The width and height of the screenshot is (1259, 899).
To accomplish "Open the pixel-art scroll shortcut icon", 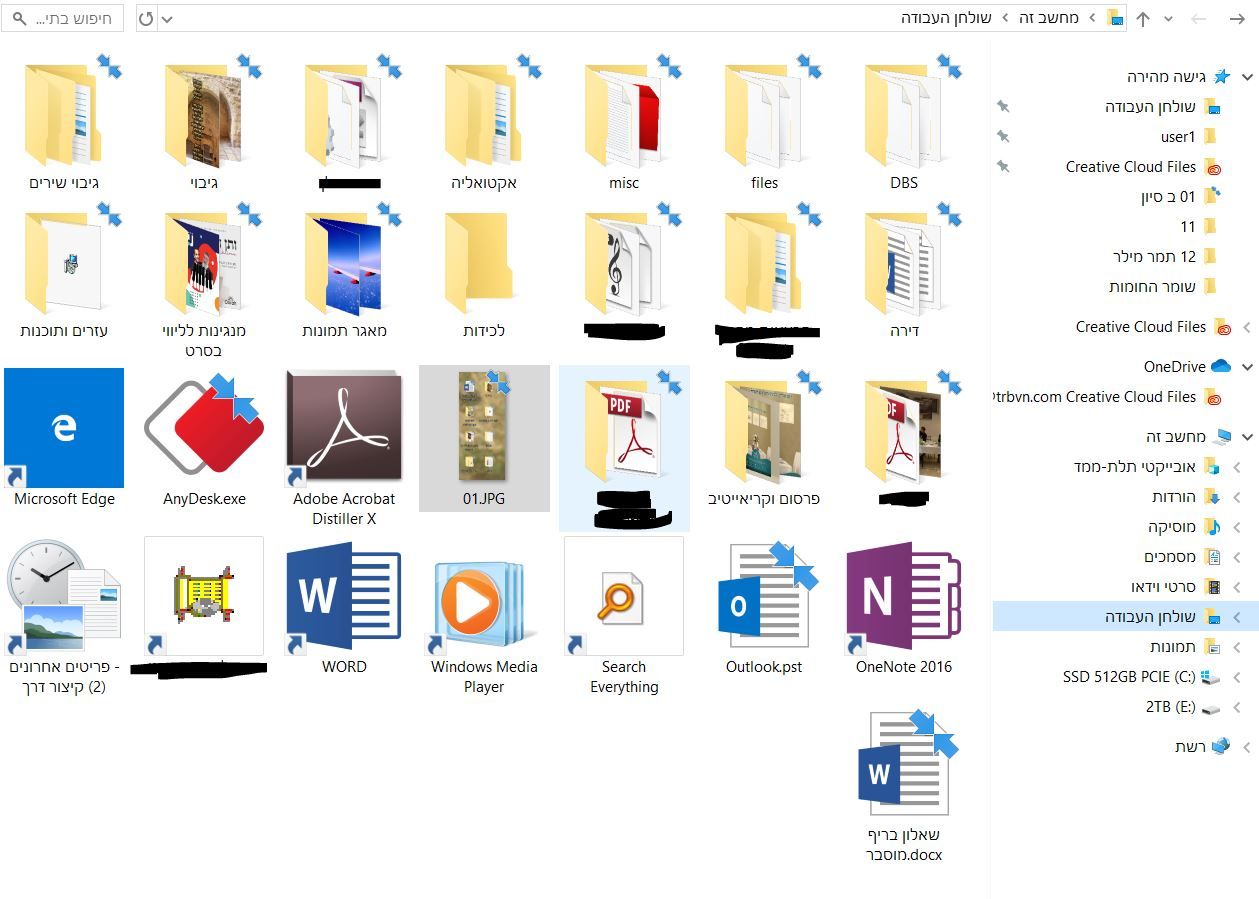I will click(x=204, y=596).
